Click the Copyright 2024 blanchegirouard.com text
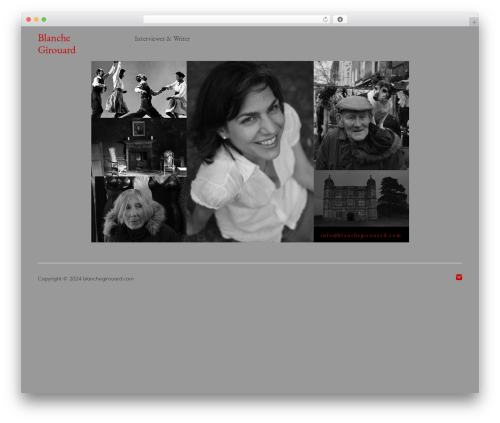Image resolution: width=500 pixels, height=423 pixels. (86, 279)
